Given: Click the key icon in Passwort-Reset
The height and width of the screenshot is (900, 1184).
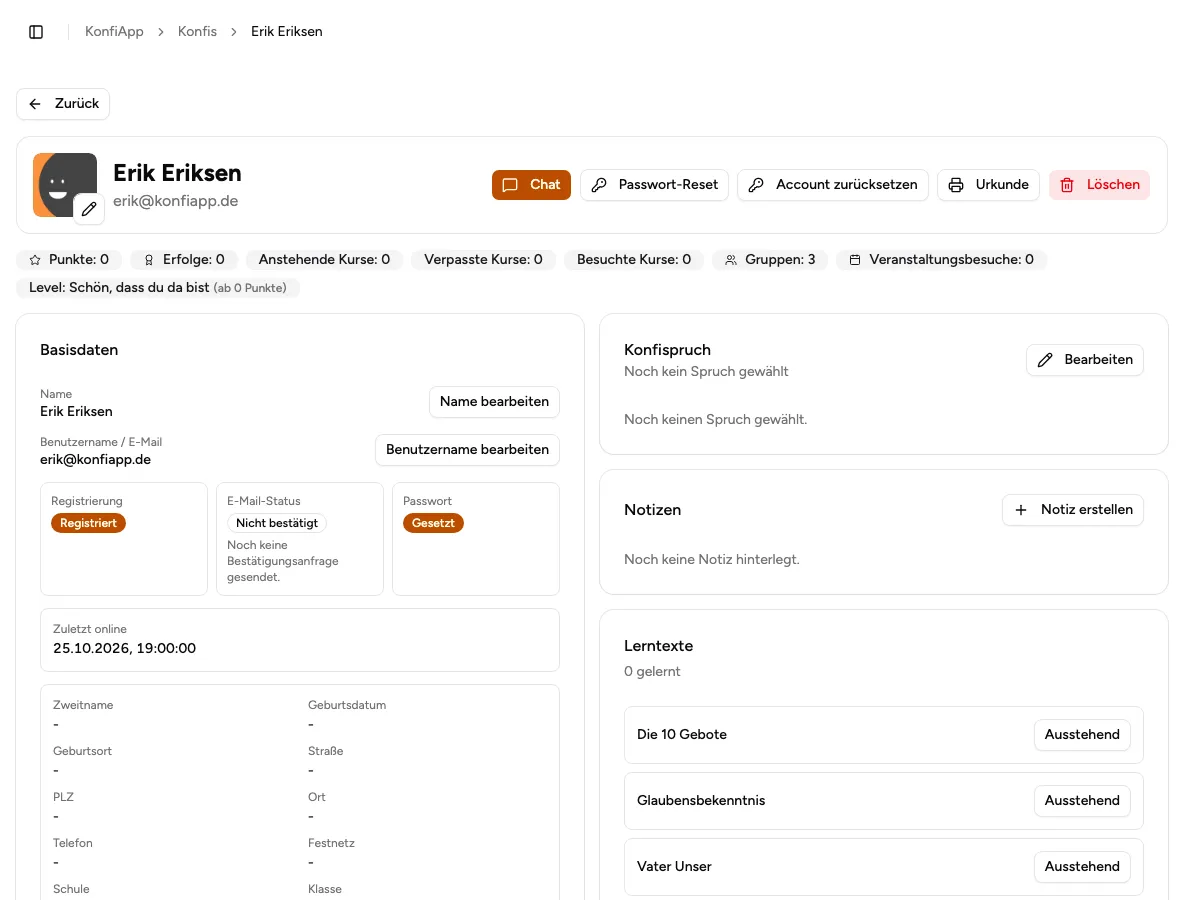Looking at the screenshot, I should (599, 185).
